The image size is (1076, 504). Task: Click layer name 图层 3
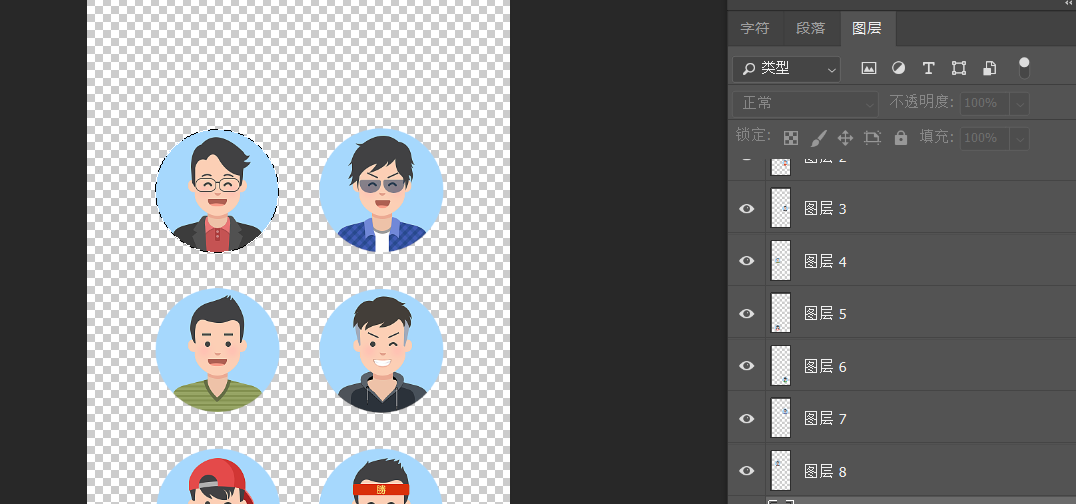tap(825, 209)
